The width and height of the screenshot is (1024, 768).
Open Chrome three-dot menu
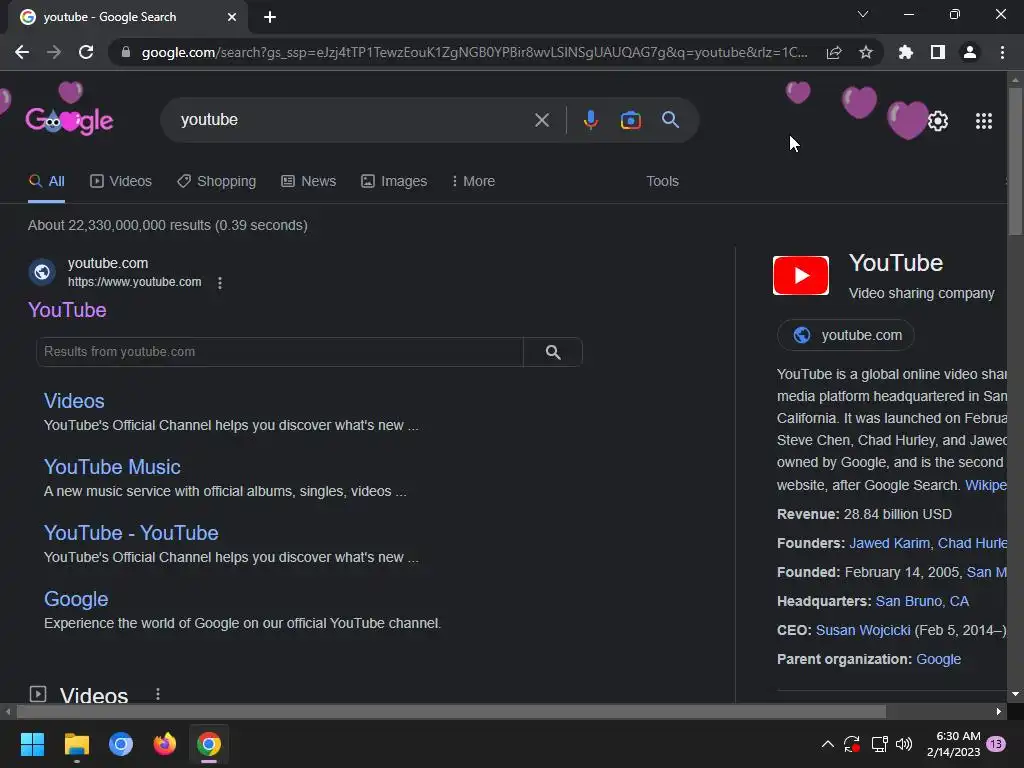[1002, 52]
